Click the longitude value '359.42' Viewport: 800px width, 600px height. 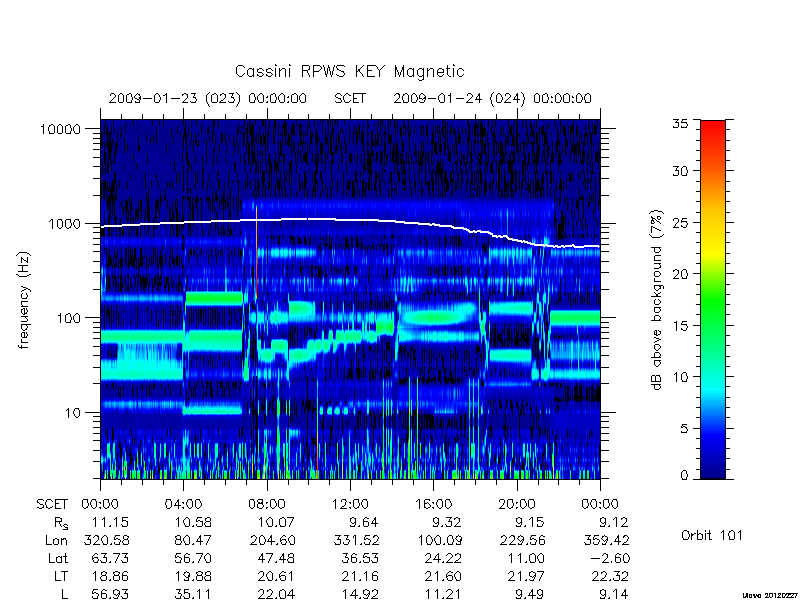coord(606,540)
